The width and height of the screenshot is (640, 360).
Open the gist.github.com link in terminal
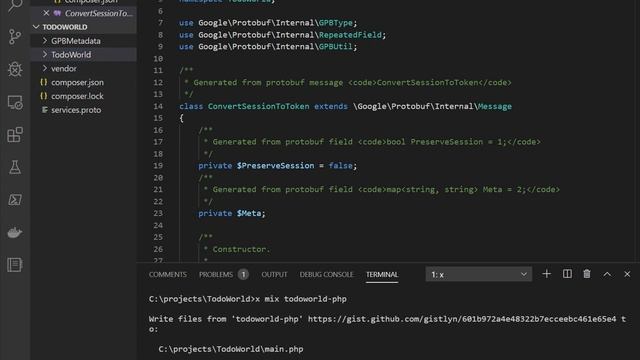tap(462, 319)
